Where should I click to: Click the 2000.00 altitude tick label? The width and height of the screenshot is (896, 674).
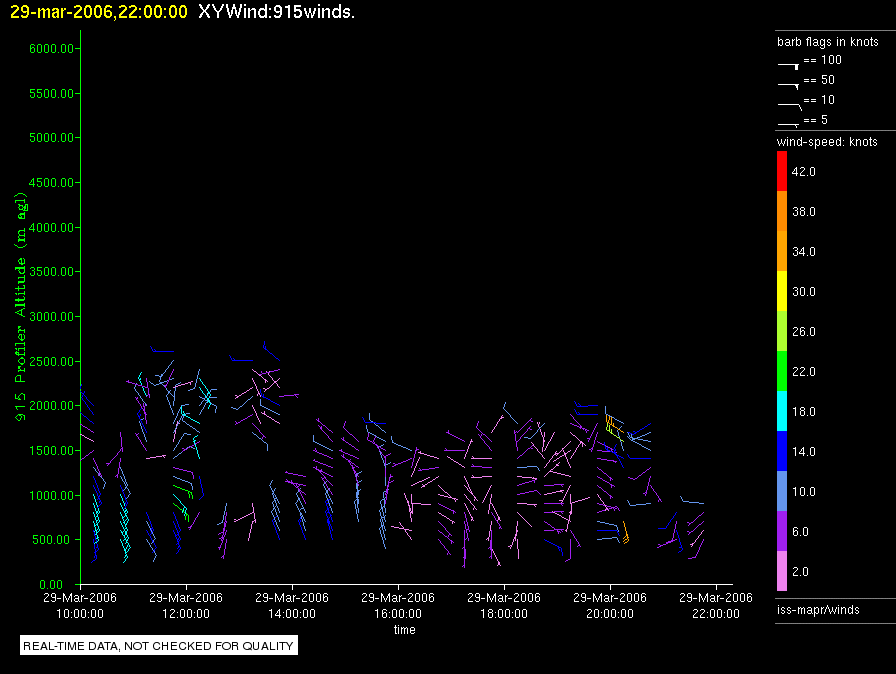point(51,406)
